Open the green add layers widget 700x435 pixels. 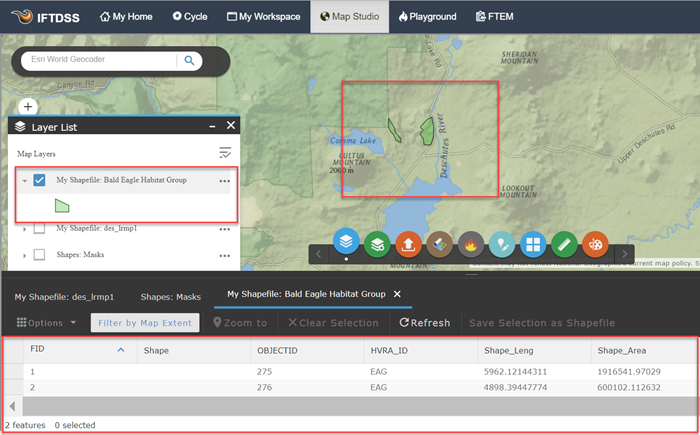pyautogui.click(x=377, y=244)
